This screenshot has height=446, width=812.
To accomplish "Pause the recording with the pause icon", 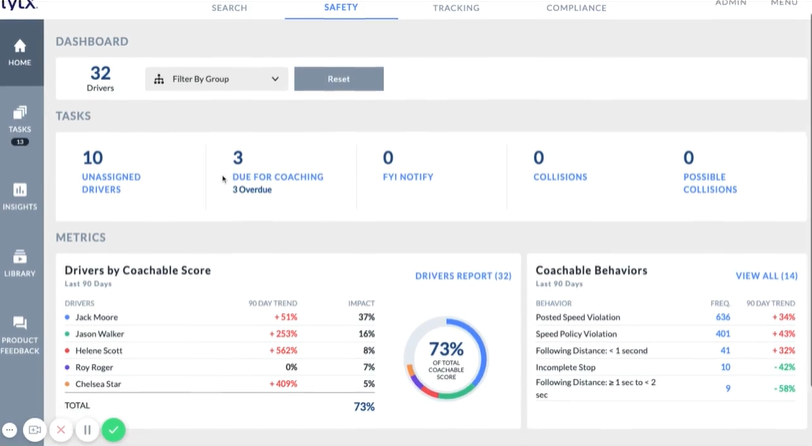I will pos(87,430).
